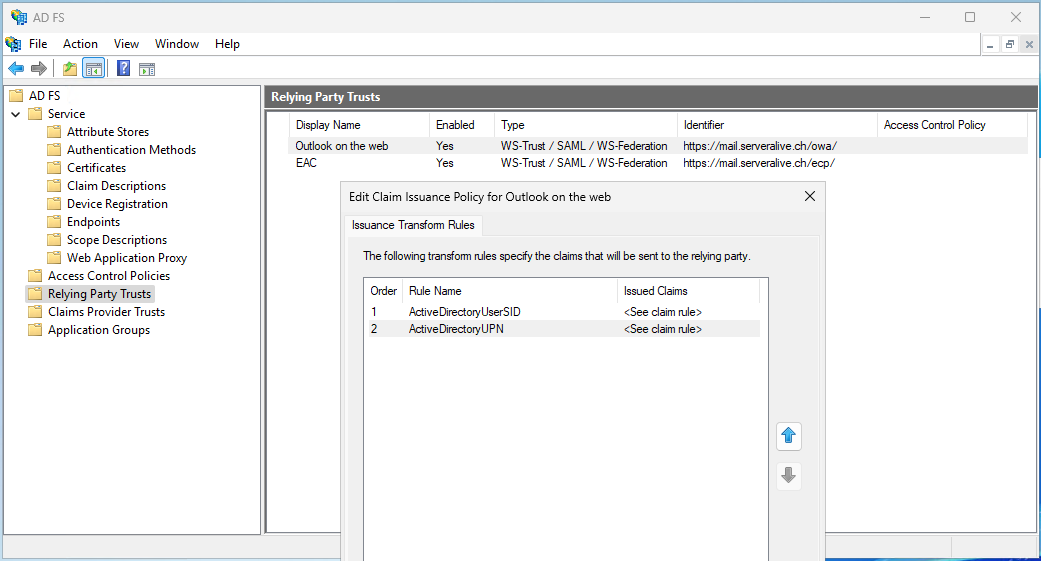Restore the inner MMC console window
The width and height of the screenshot is (1041, 561).
tap(1010, 44)
